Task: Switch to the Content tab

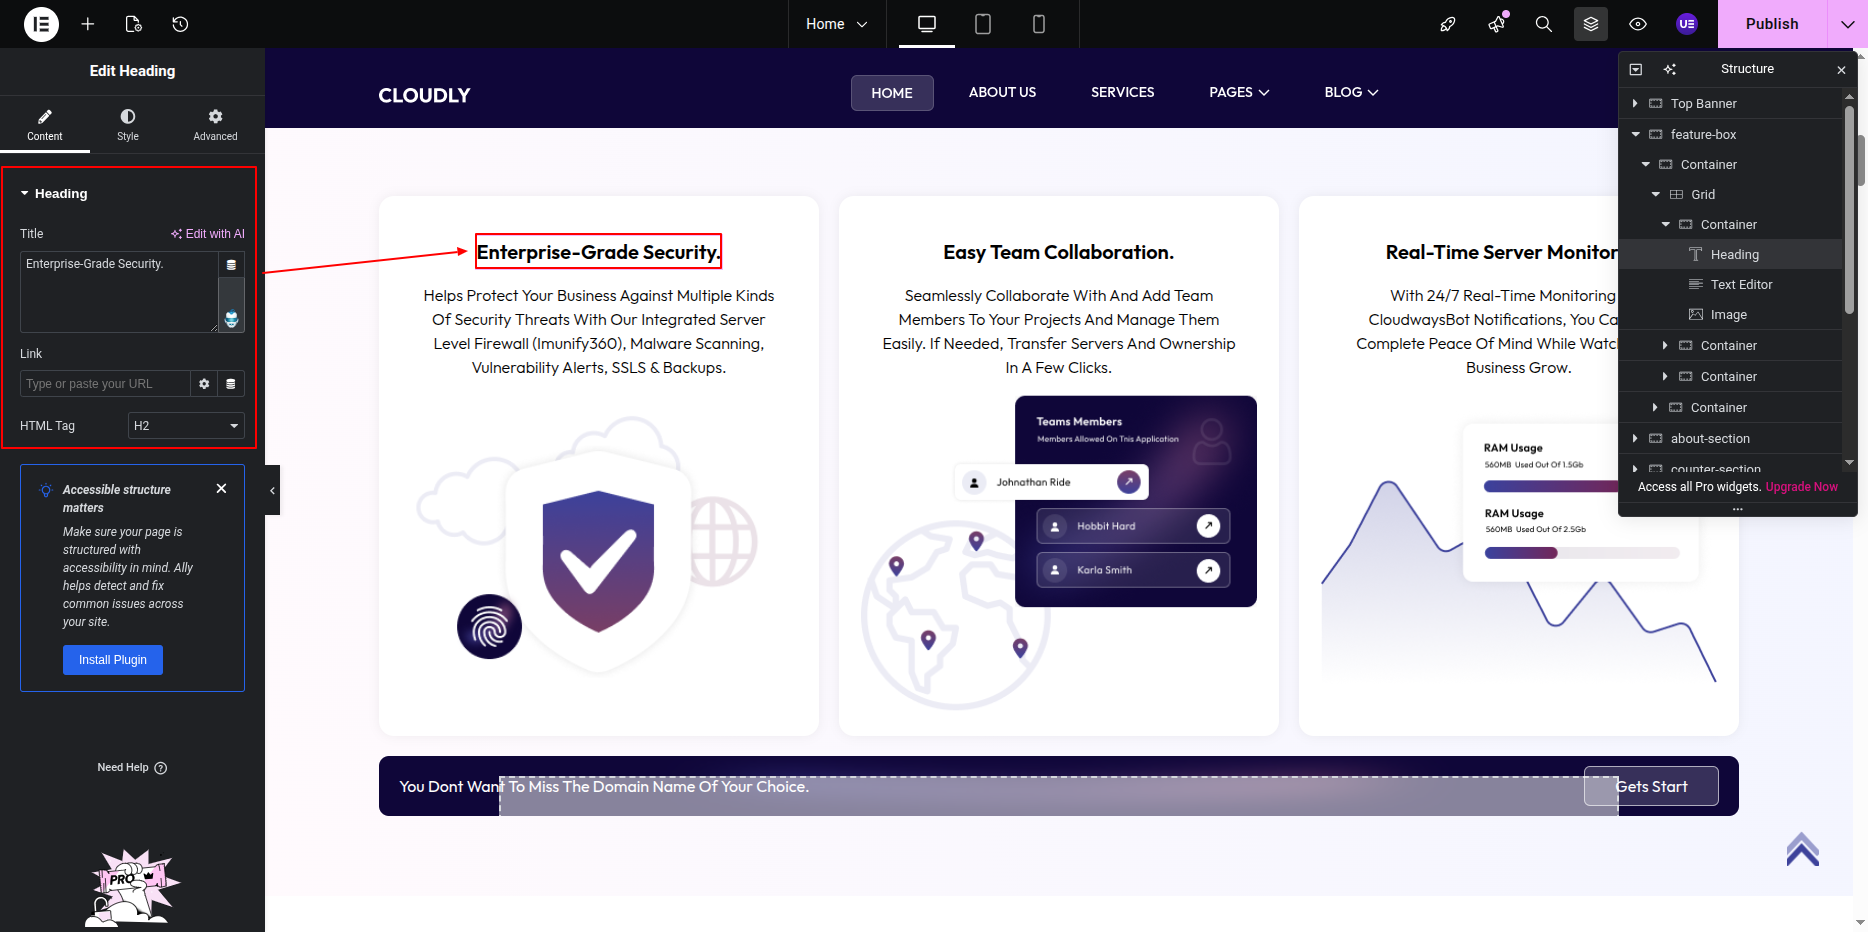Action: pyautogui.click(x=45, y=125)
